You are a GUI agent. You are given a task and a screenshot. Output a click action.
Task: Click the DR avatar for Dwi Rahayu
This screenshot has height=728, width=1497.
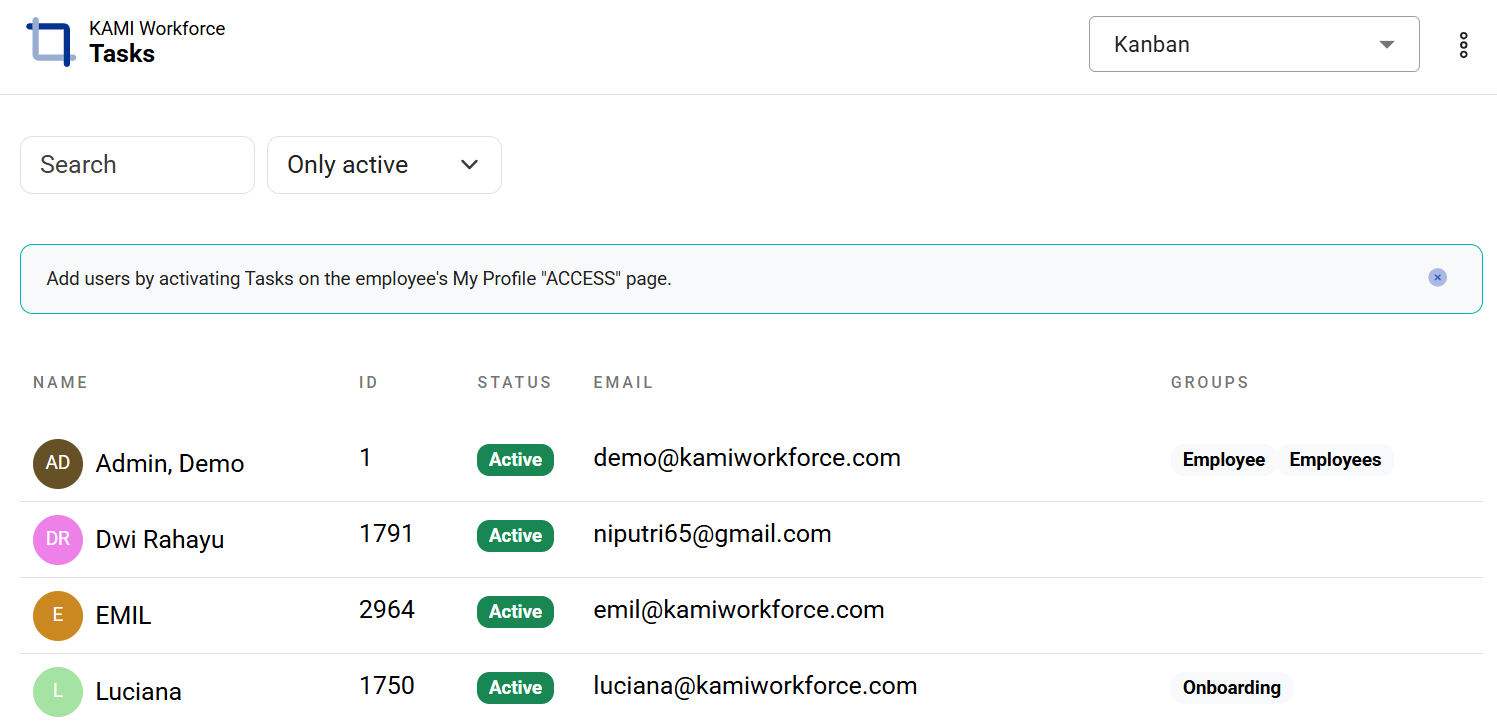pyautogui.click(x=57, y=540)
